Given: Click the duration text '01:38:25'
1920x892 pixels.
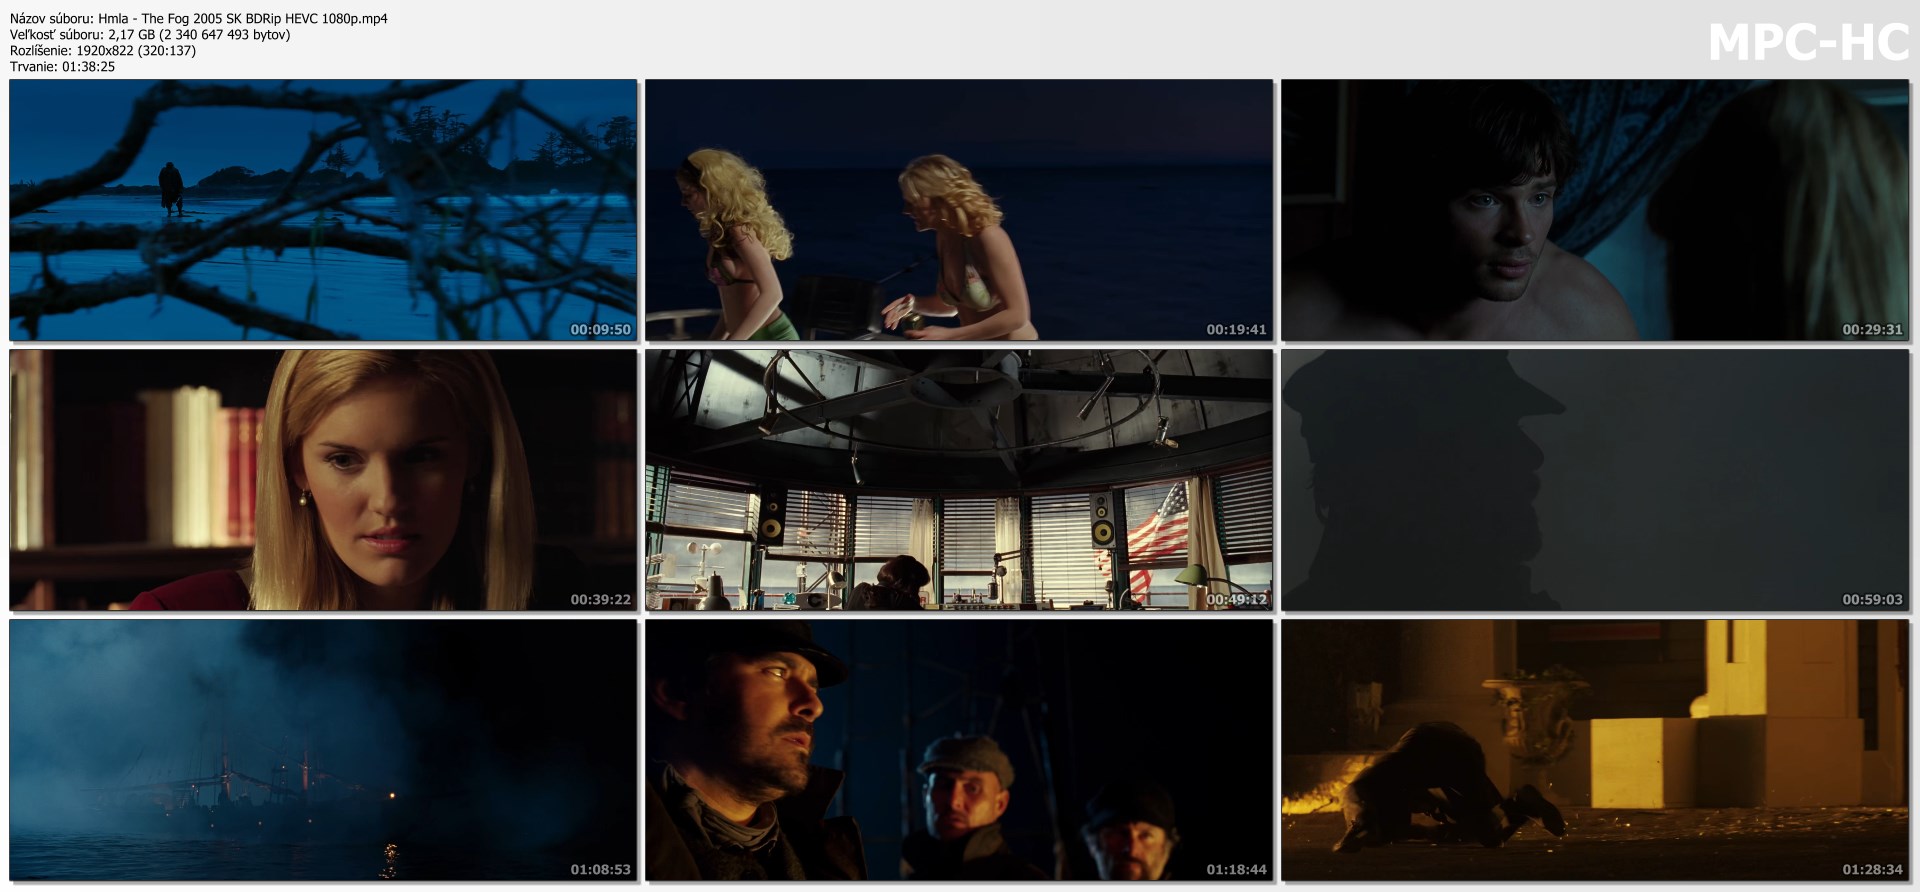Looking at the screenshot, I should 89,66.
